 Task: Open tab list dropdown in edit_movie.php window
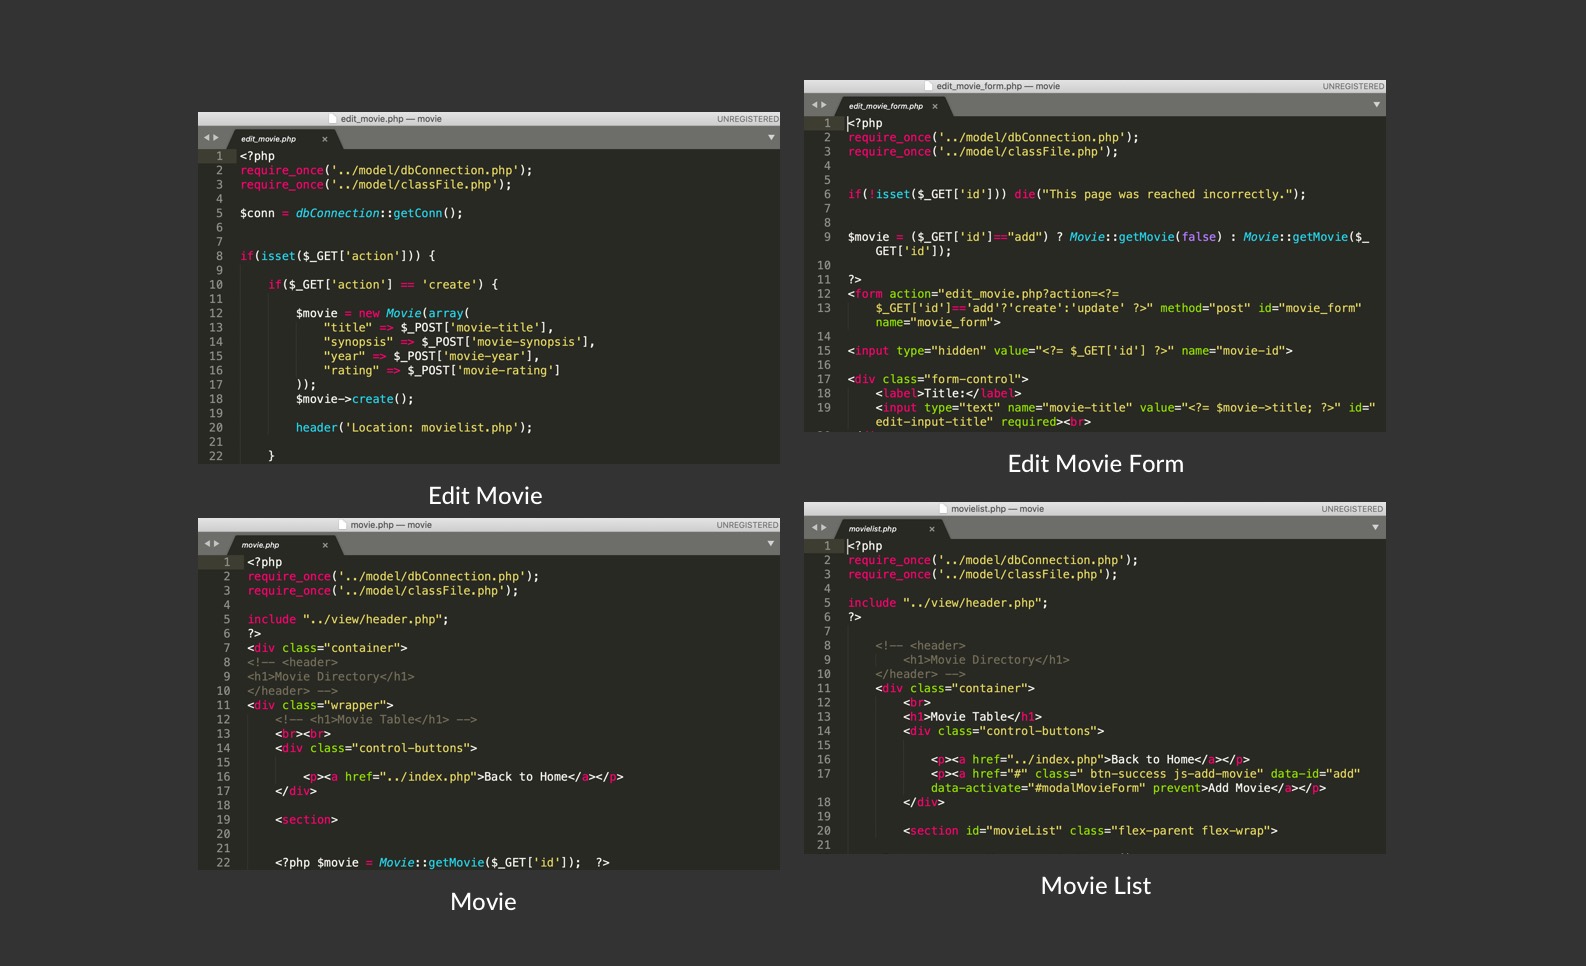(771, 138)
